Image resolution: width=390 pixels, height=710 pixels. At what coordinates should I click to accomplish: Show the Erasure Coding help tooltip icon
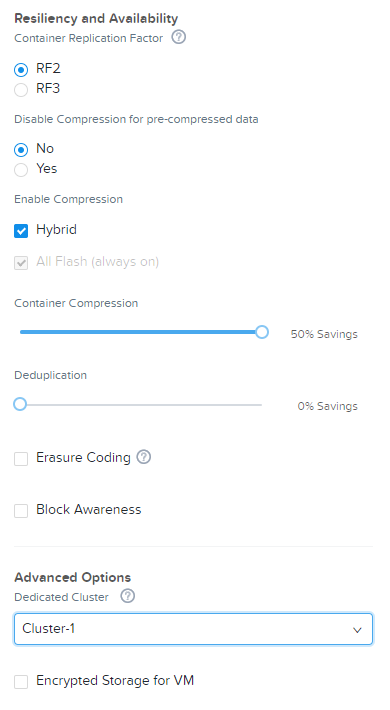tap(144, 457)
